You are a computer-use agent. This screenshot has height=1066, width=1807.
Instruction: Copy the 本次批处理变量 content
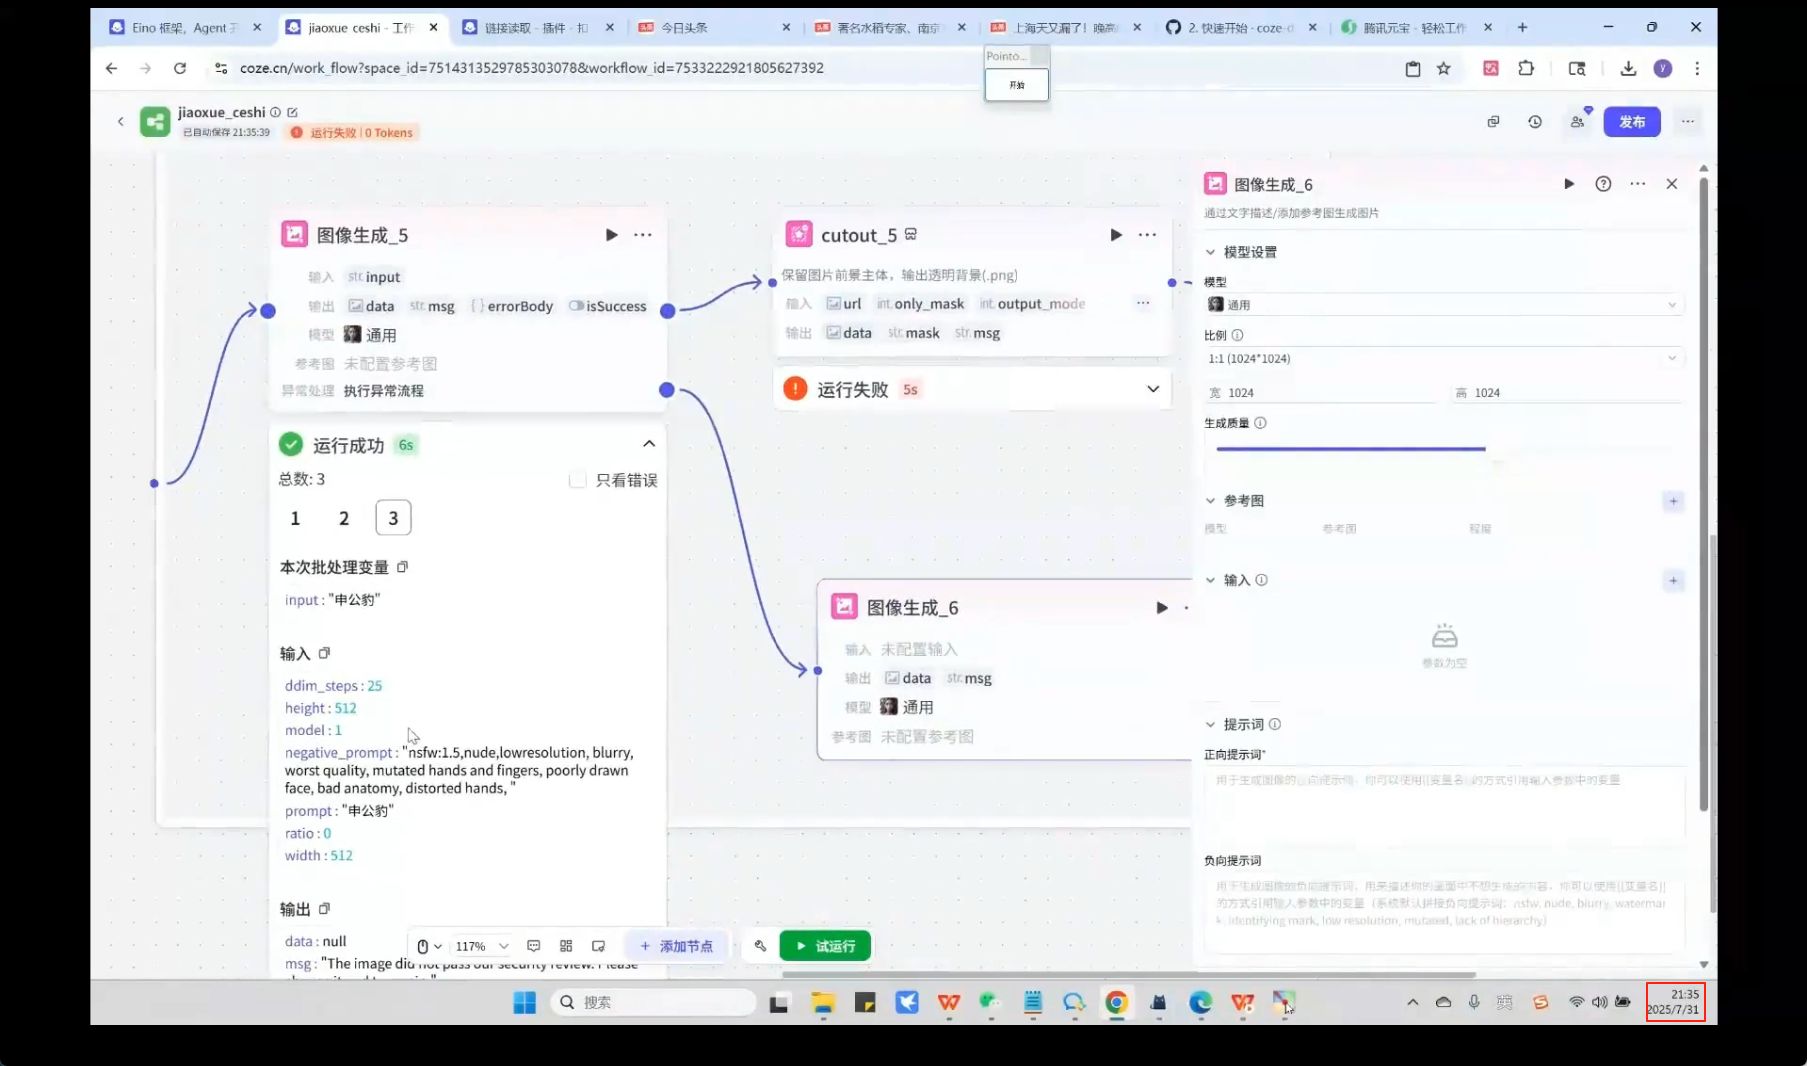point(403,567)
